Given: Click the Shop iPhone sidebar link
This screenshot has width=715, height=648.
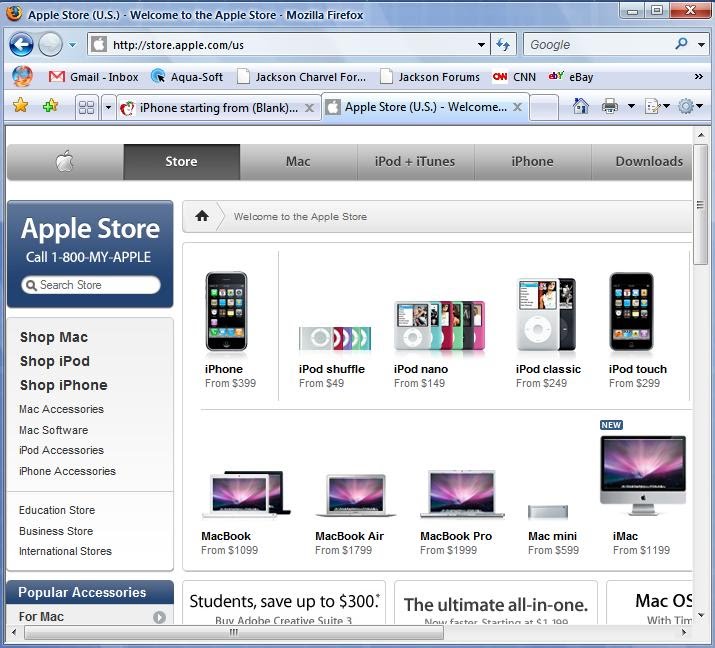Looking at the screenshot, I should pyautogui.click(x=63, y=385).
